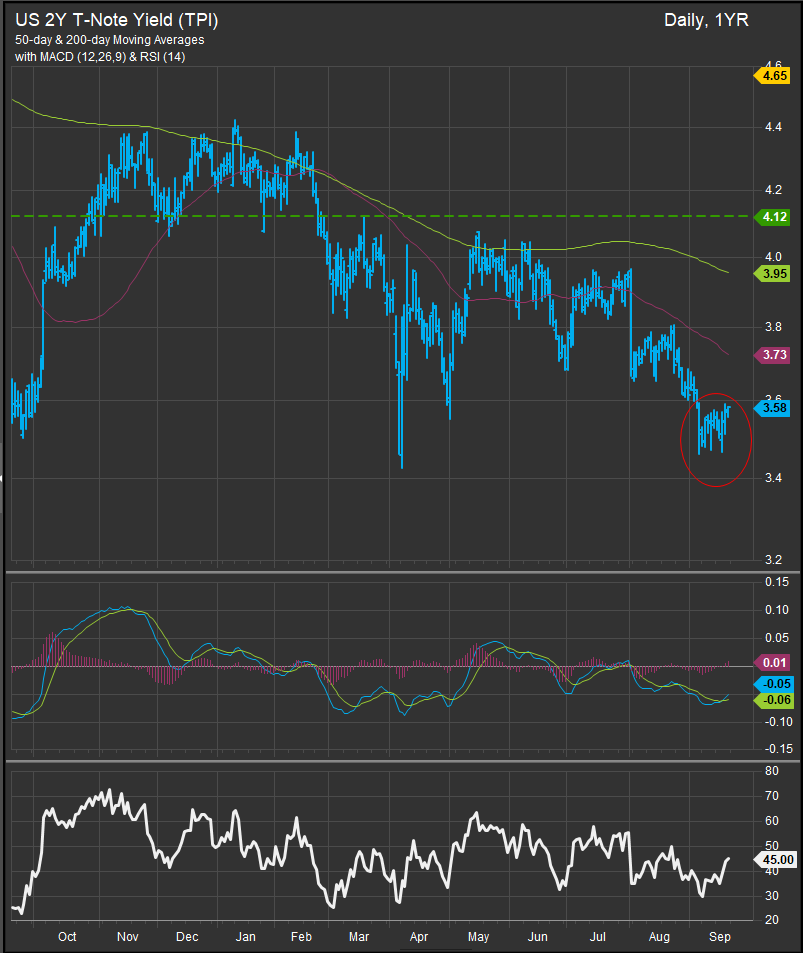803x953 pixels.
Task: Click the MACD (12,26,9) & RSI (14) text
Action: pyautogui.click(x=100, y=56)
